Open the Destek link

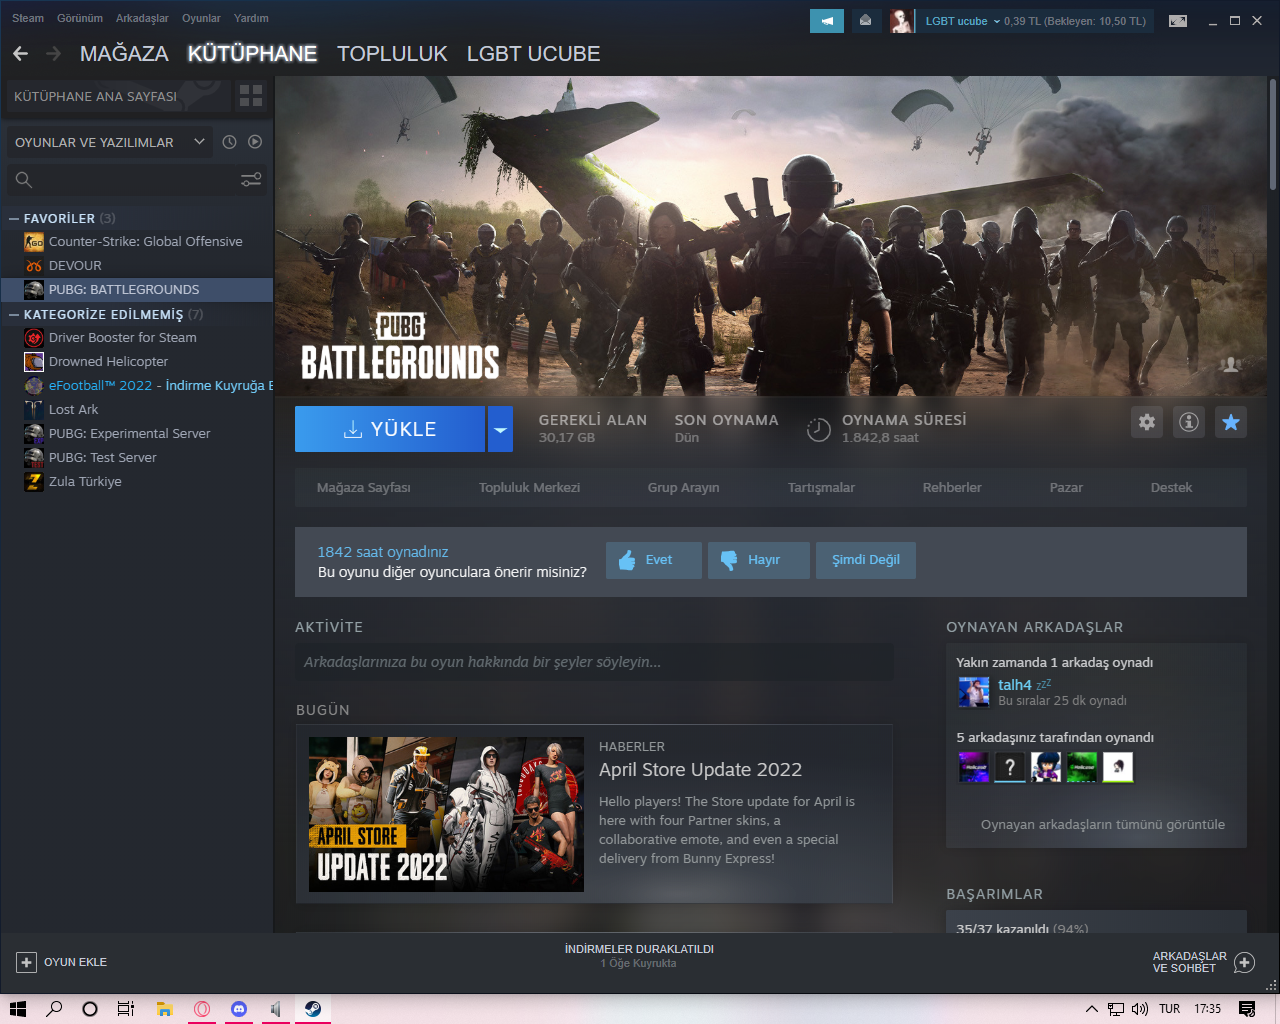(1171, 488)
